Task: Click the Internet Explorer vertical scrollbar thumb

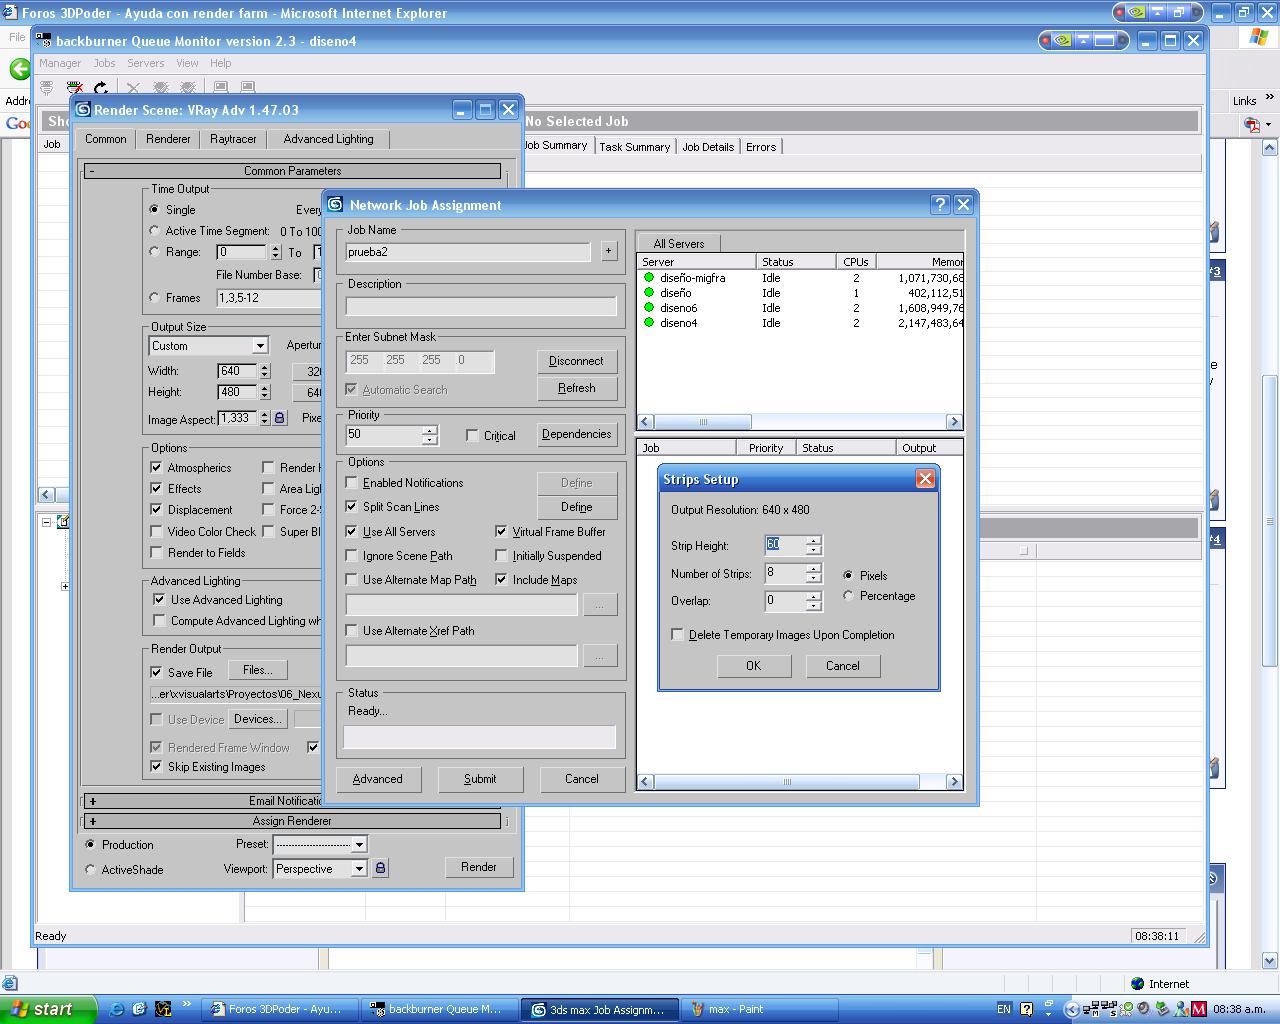Action: click(1270, 520)
